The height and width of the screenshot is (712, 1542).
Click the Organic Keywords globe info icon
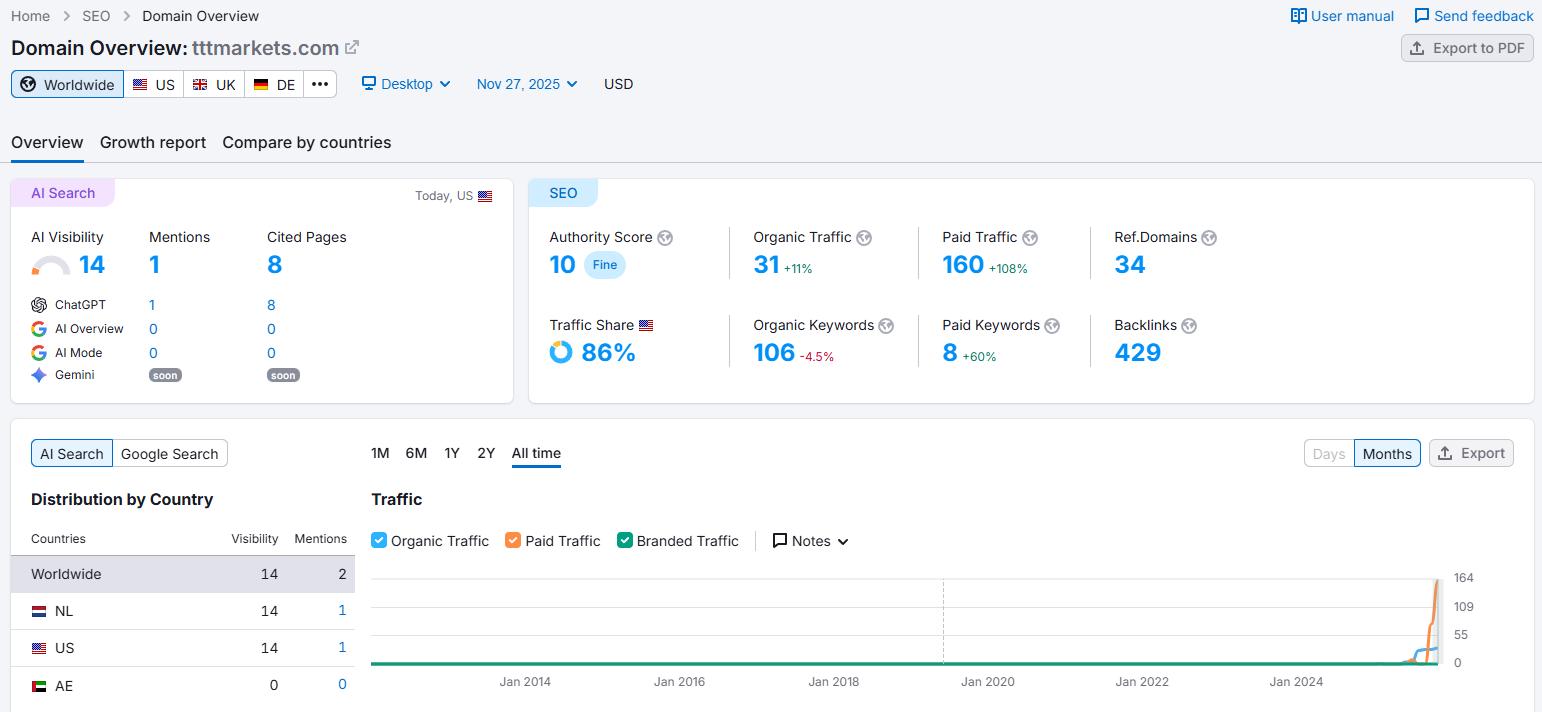(x=886, y=326)
